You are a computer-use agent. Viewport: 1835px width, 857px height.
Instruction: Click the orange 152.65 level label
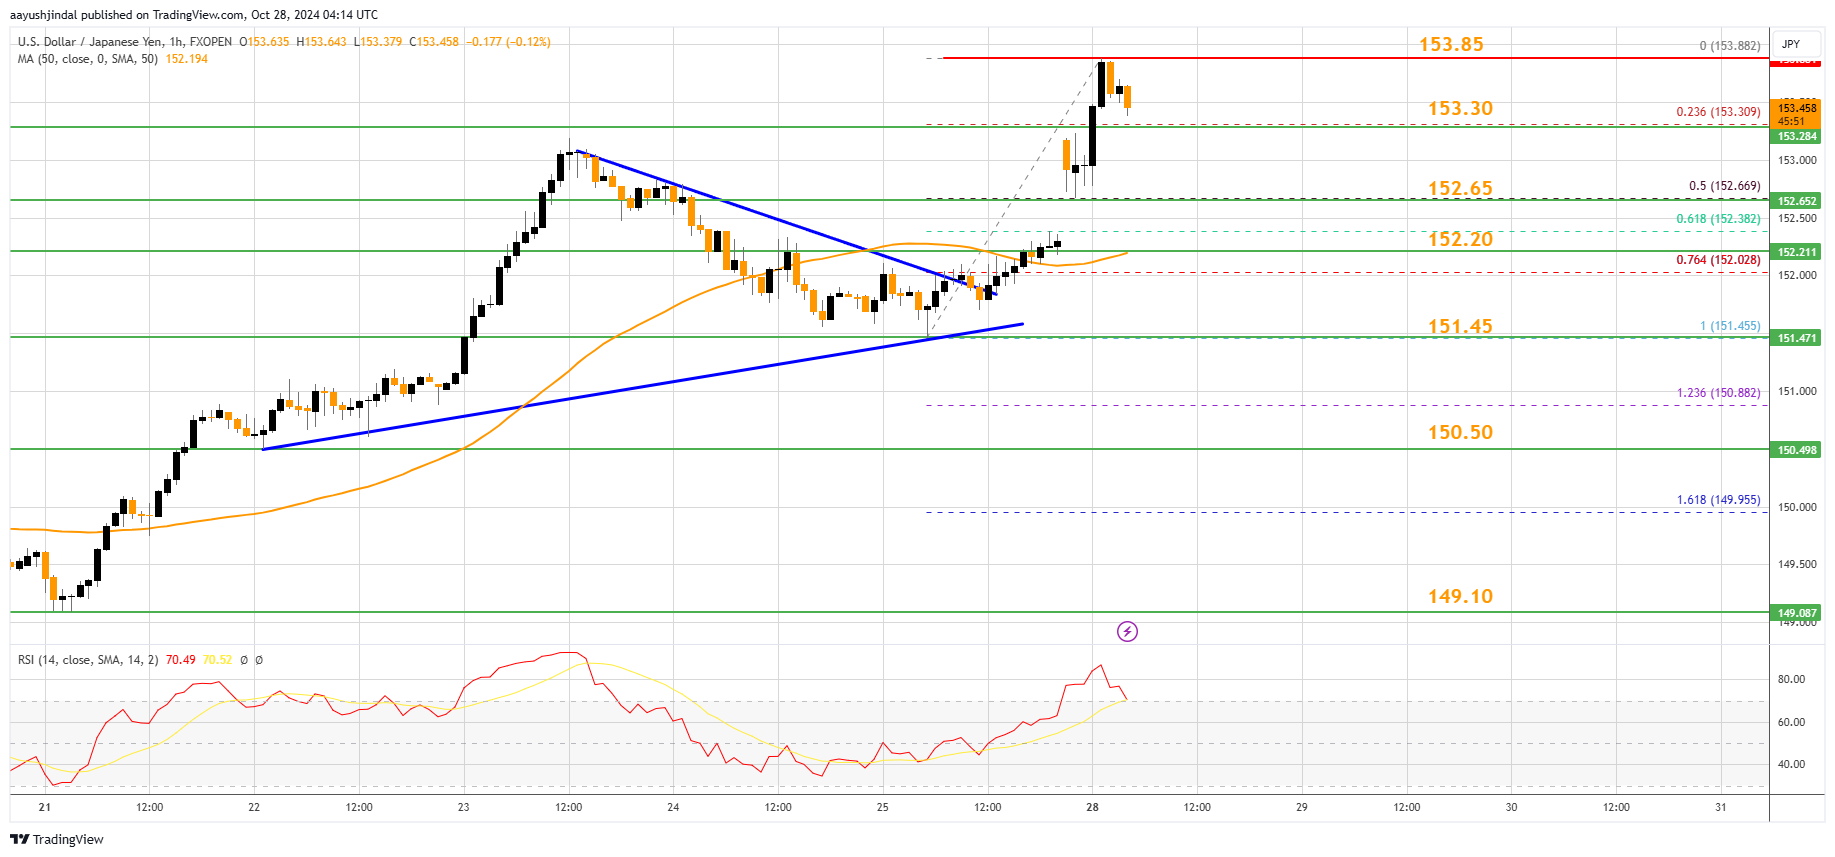click(1460, 188)
